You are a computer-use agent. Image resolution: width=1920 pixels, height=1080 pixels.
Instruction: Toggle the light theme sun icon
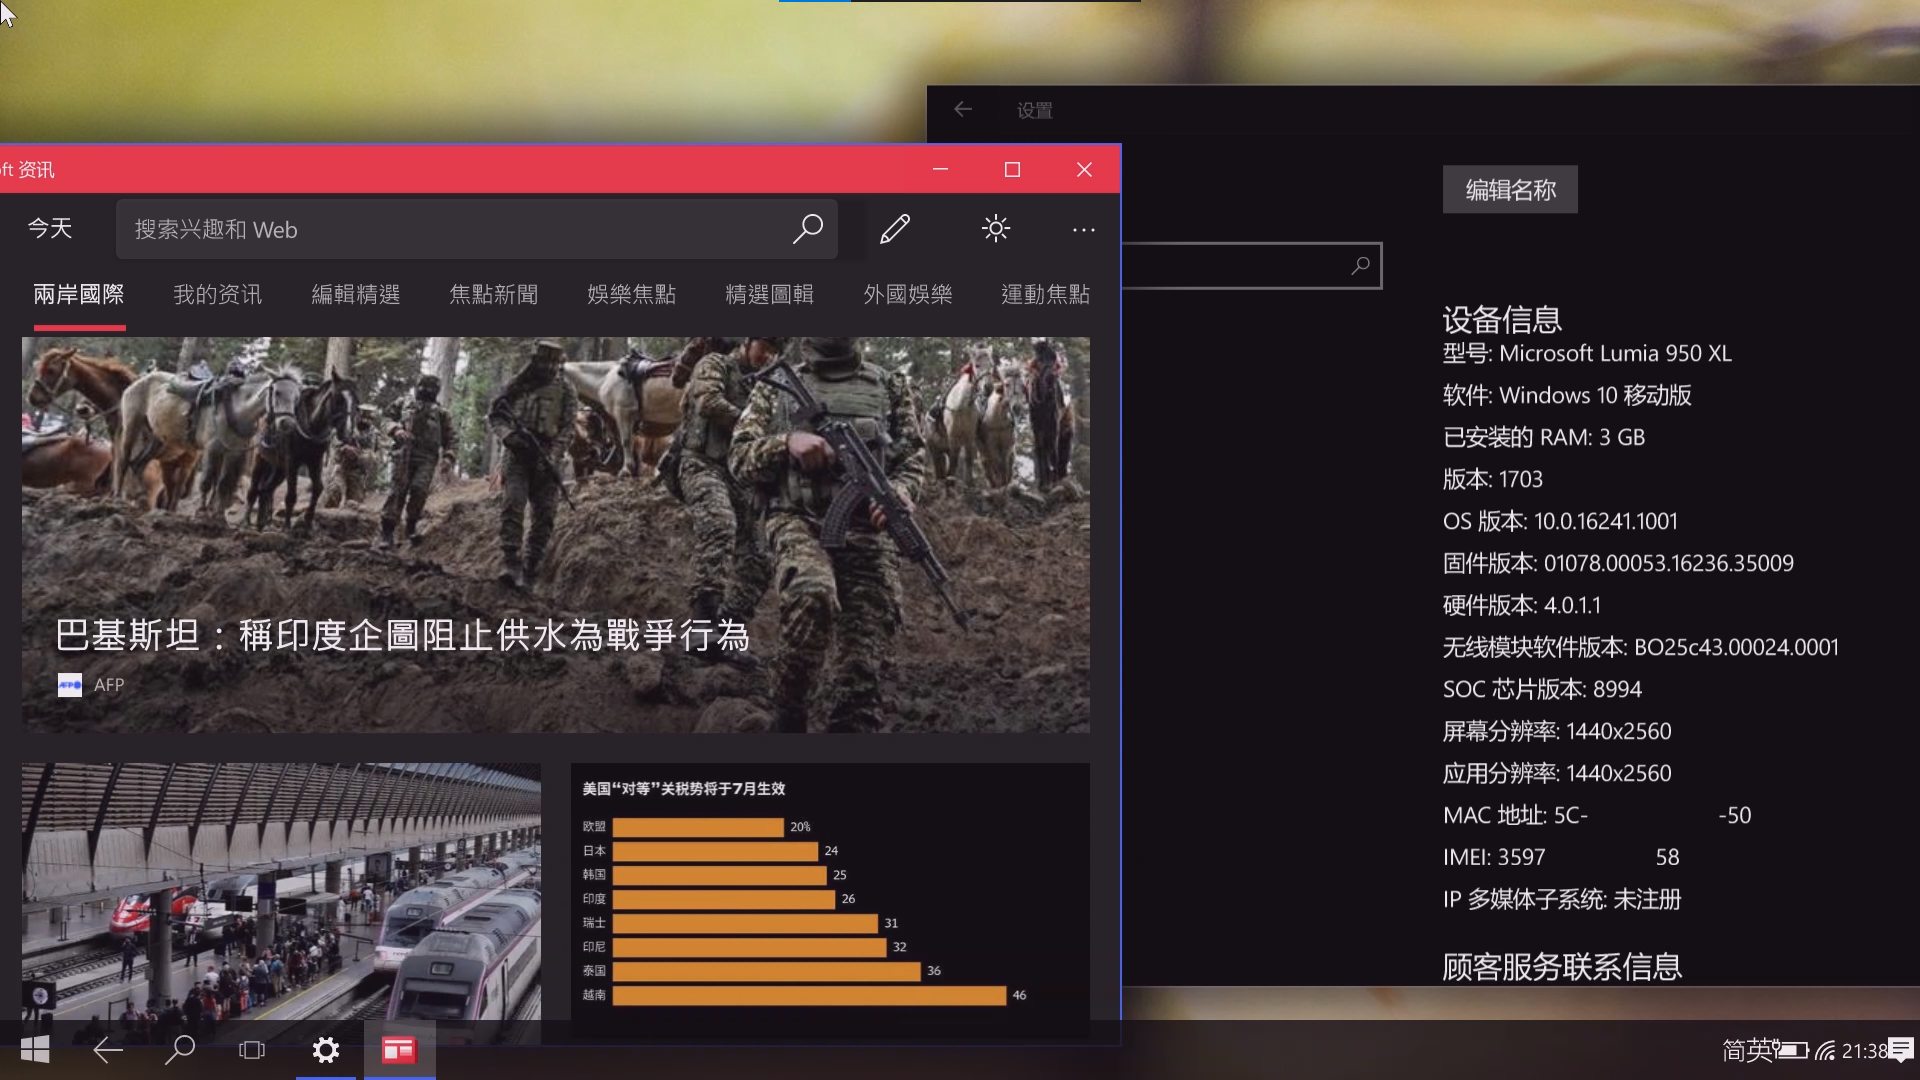tap(995, 229)
